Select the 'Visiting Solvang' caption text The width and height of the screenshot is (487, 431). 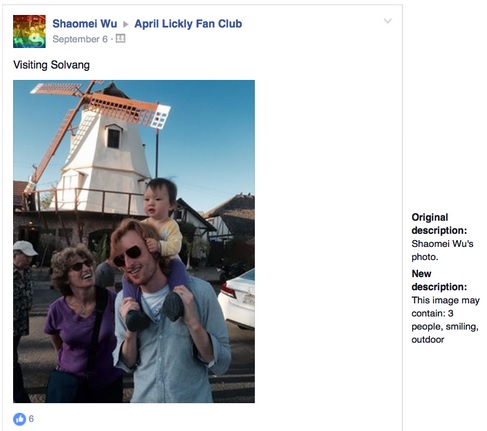tap(51, 65)
